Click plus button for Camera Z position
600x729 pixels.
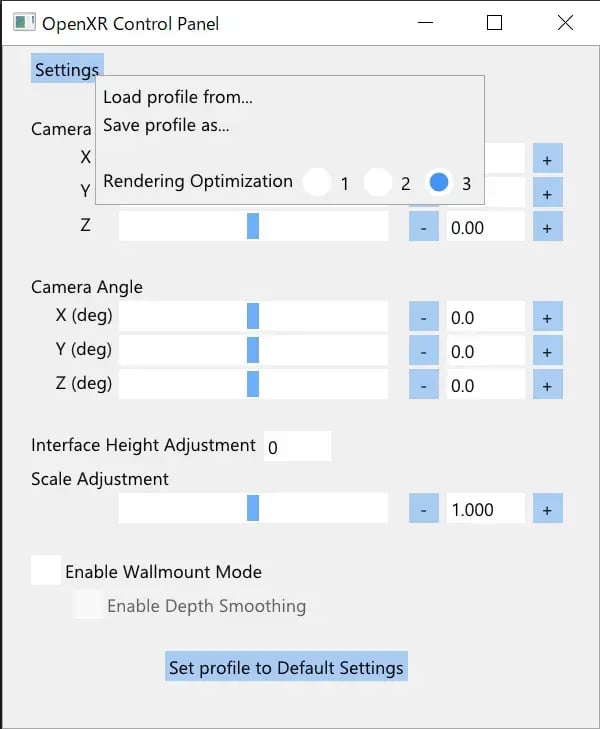547,227
